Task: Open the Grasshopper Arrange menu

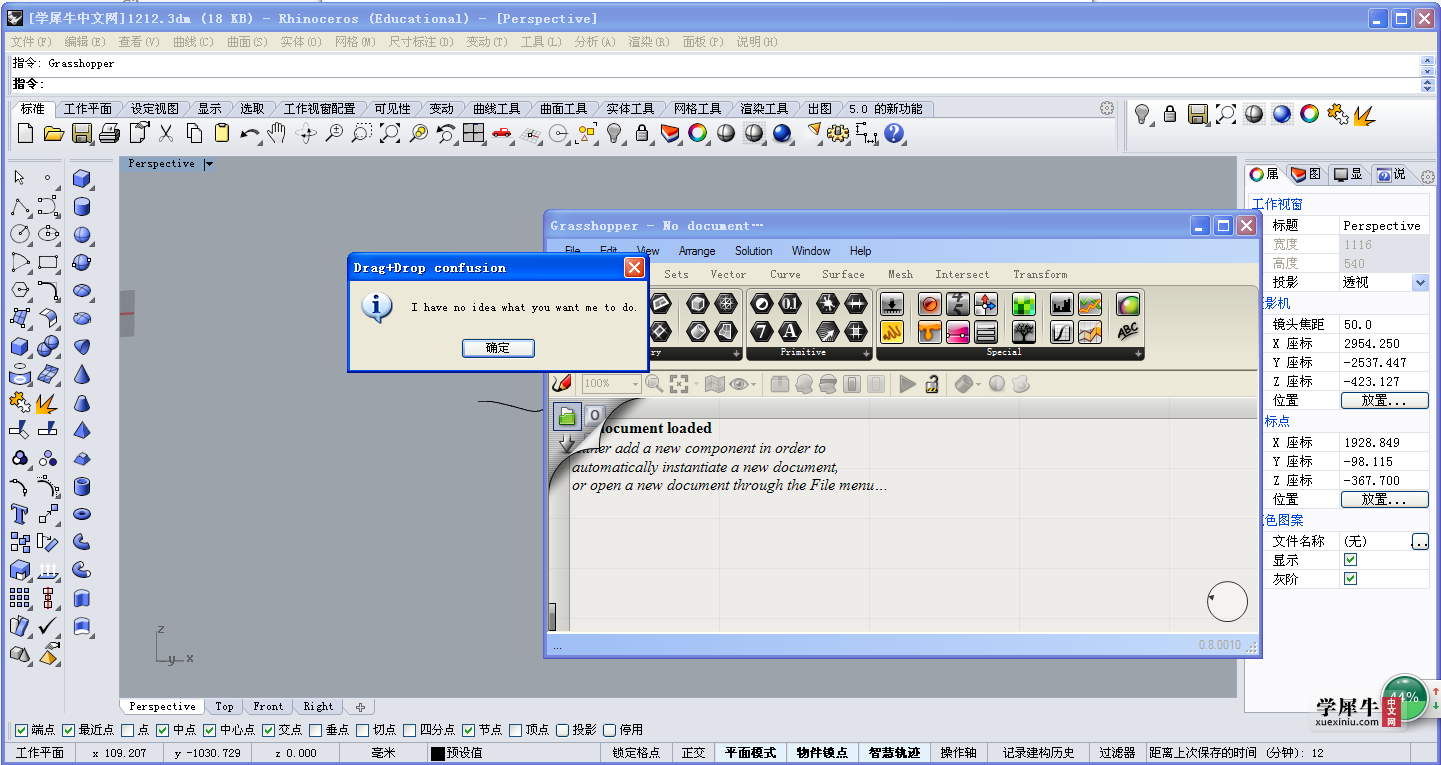Action: (x=697, y=251)
